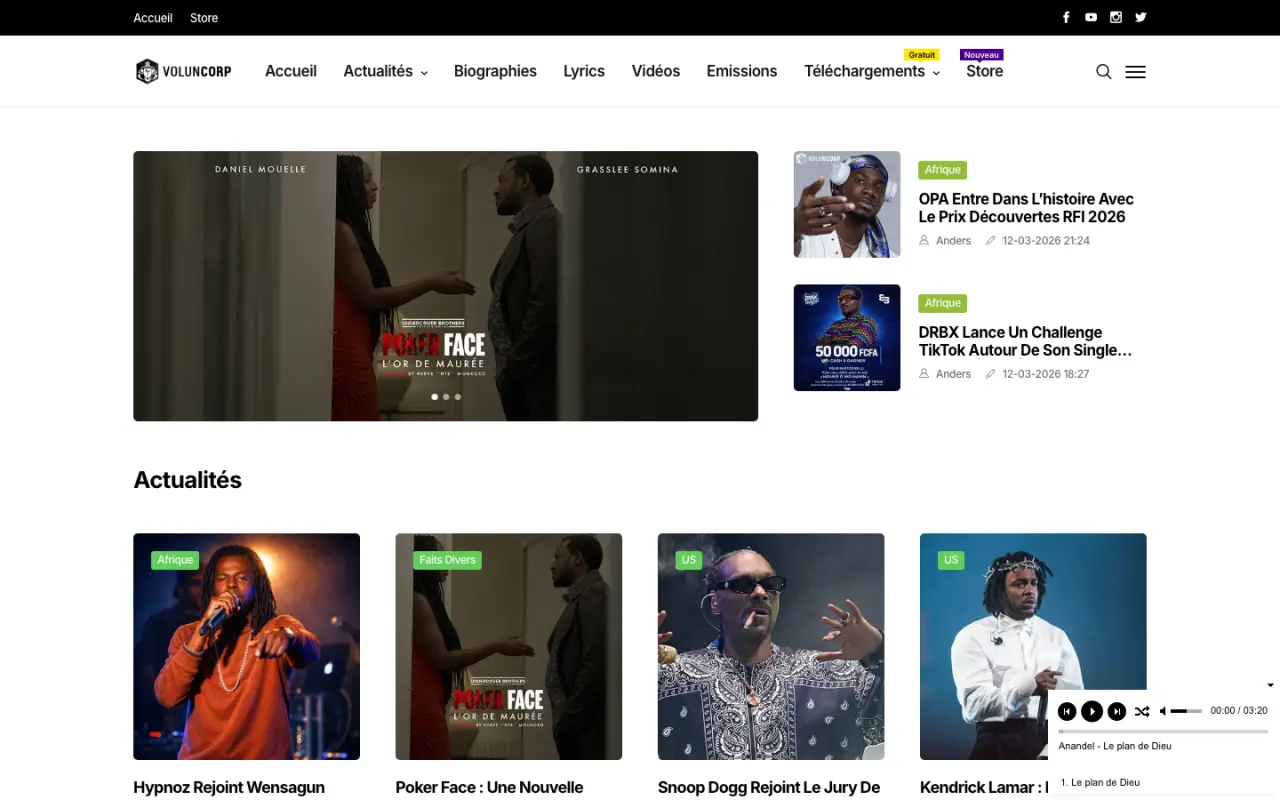Open the Twitter profile icon
The height and width of the screenshot is (800, 1280).
[x=1141, y=17]
